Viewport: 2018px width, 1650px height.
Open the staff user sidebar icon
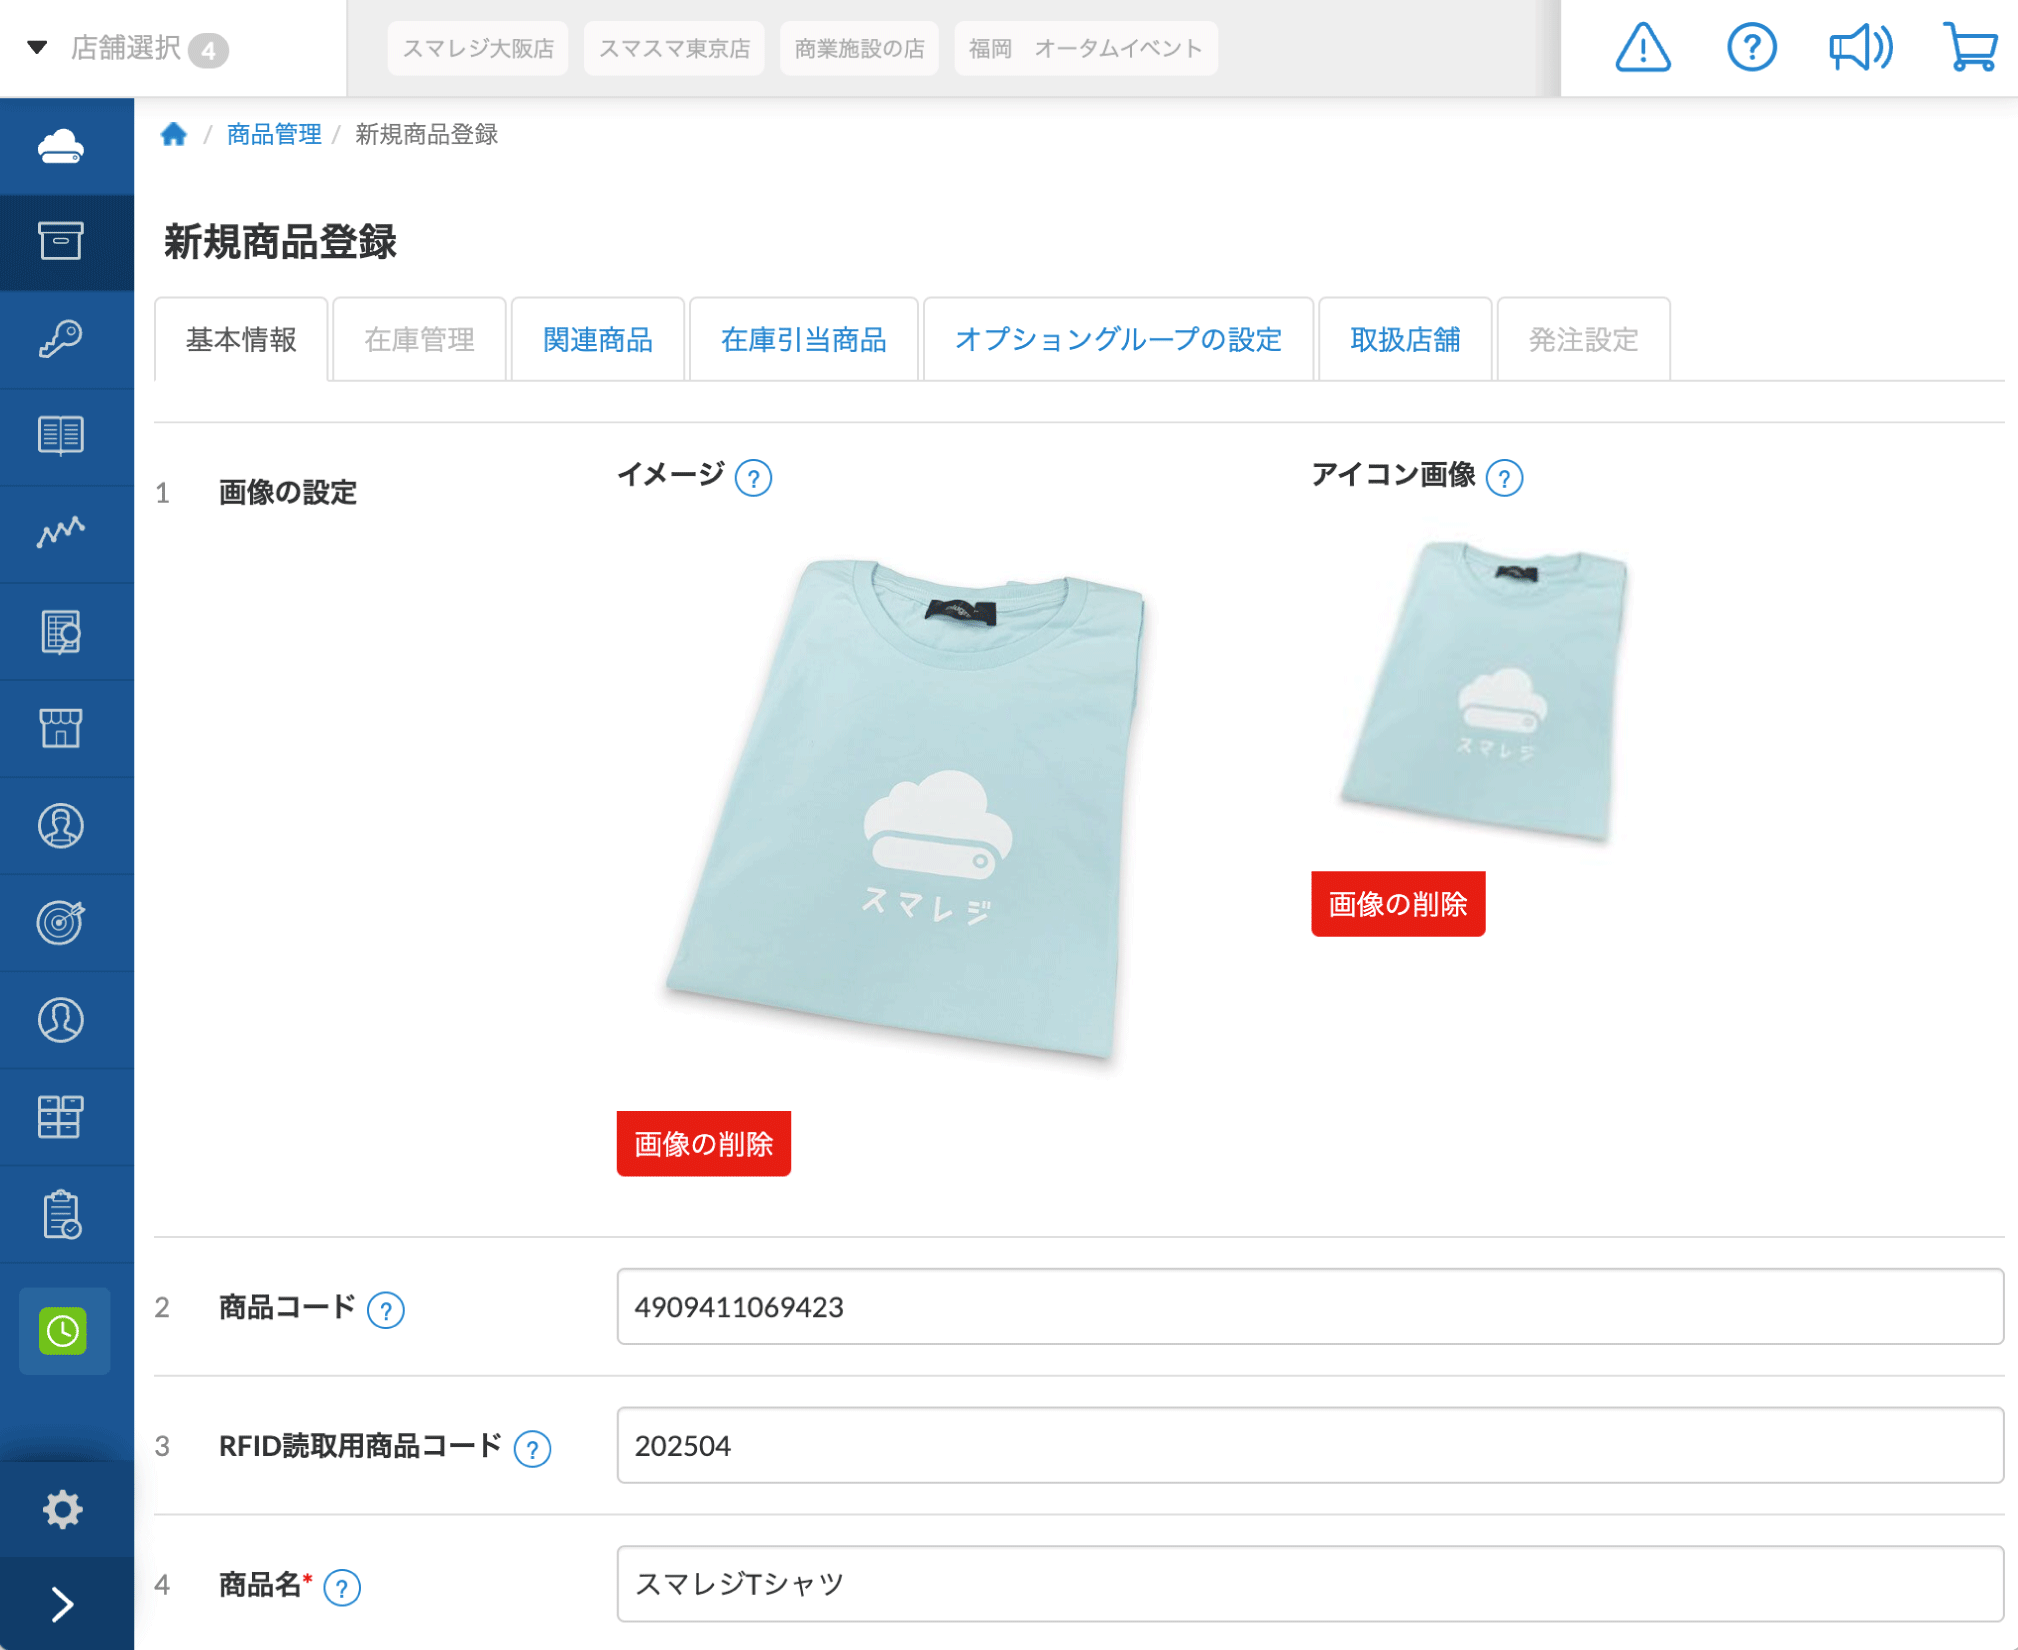pos(61,1020)
